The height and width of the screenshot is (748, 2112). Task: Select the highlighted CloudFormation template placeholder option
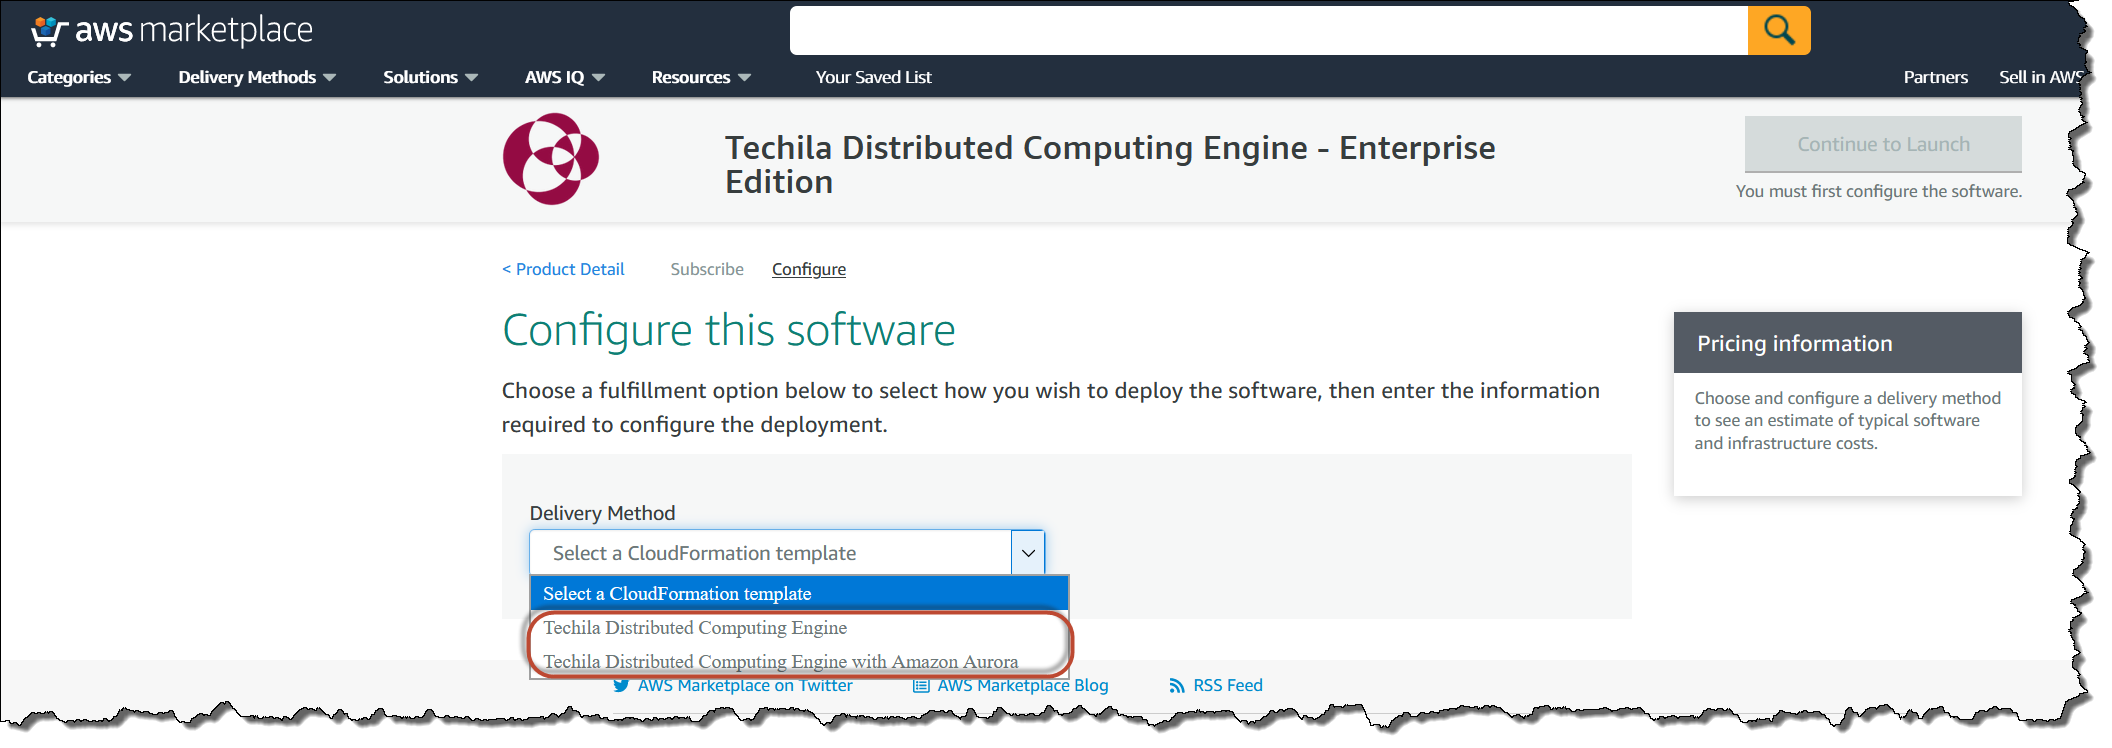coord(677,594)
